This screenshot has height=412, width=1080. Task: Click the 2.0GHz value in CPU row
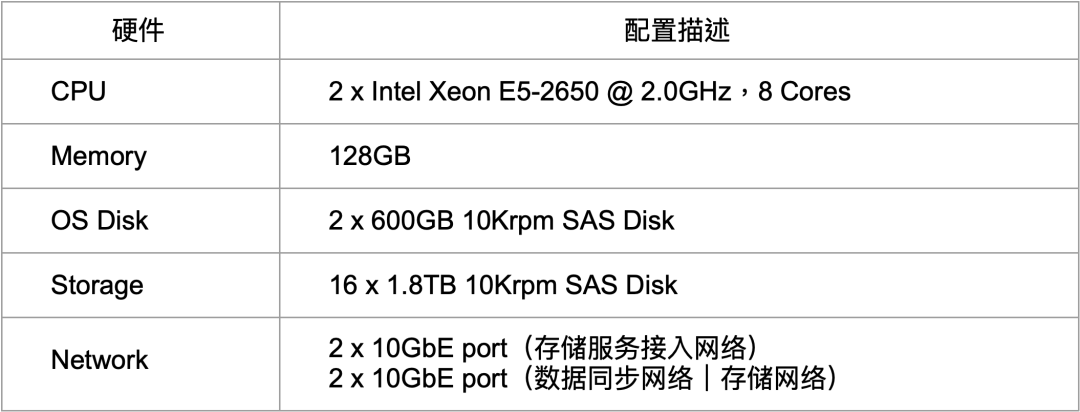pos(679,93)
